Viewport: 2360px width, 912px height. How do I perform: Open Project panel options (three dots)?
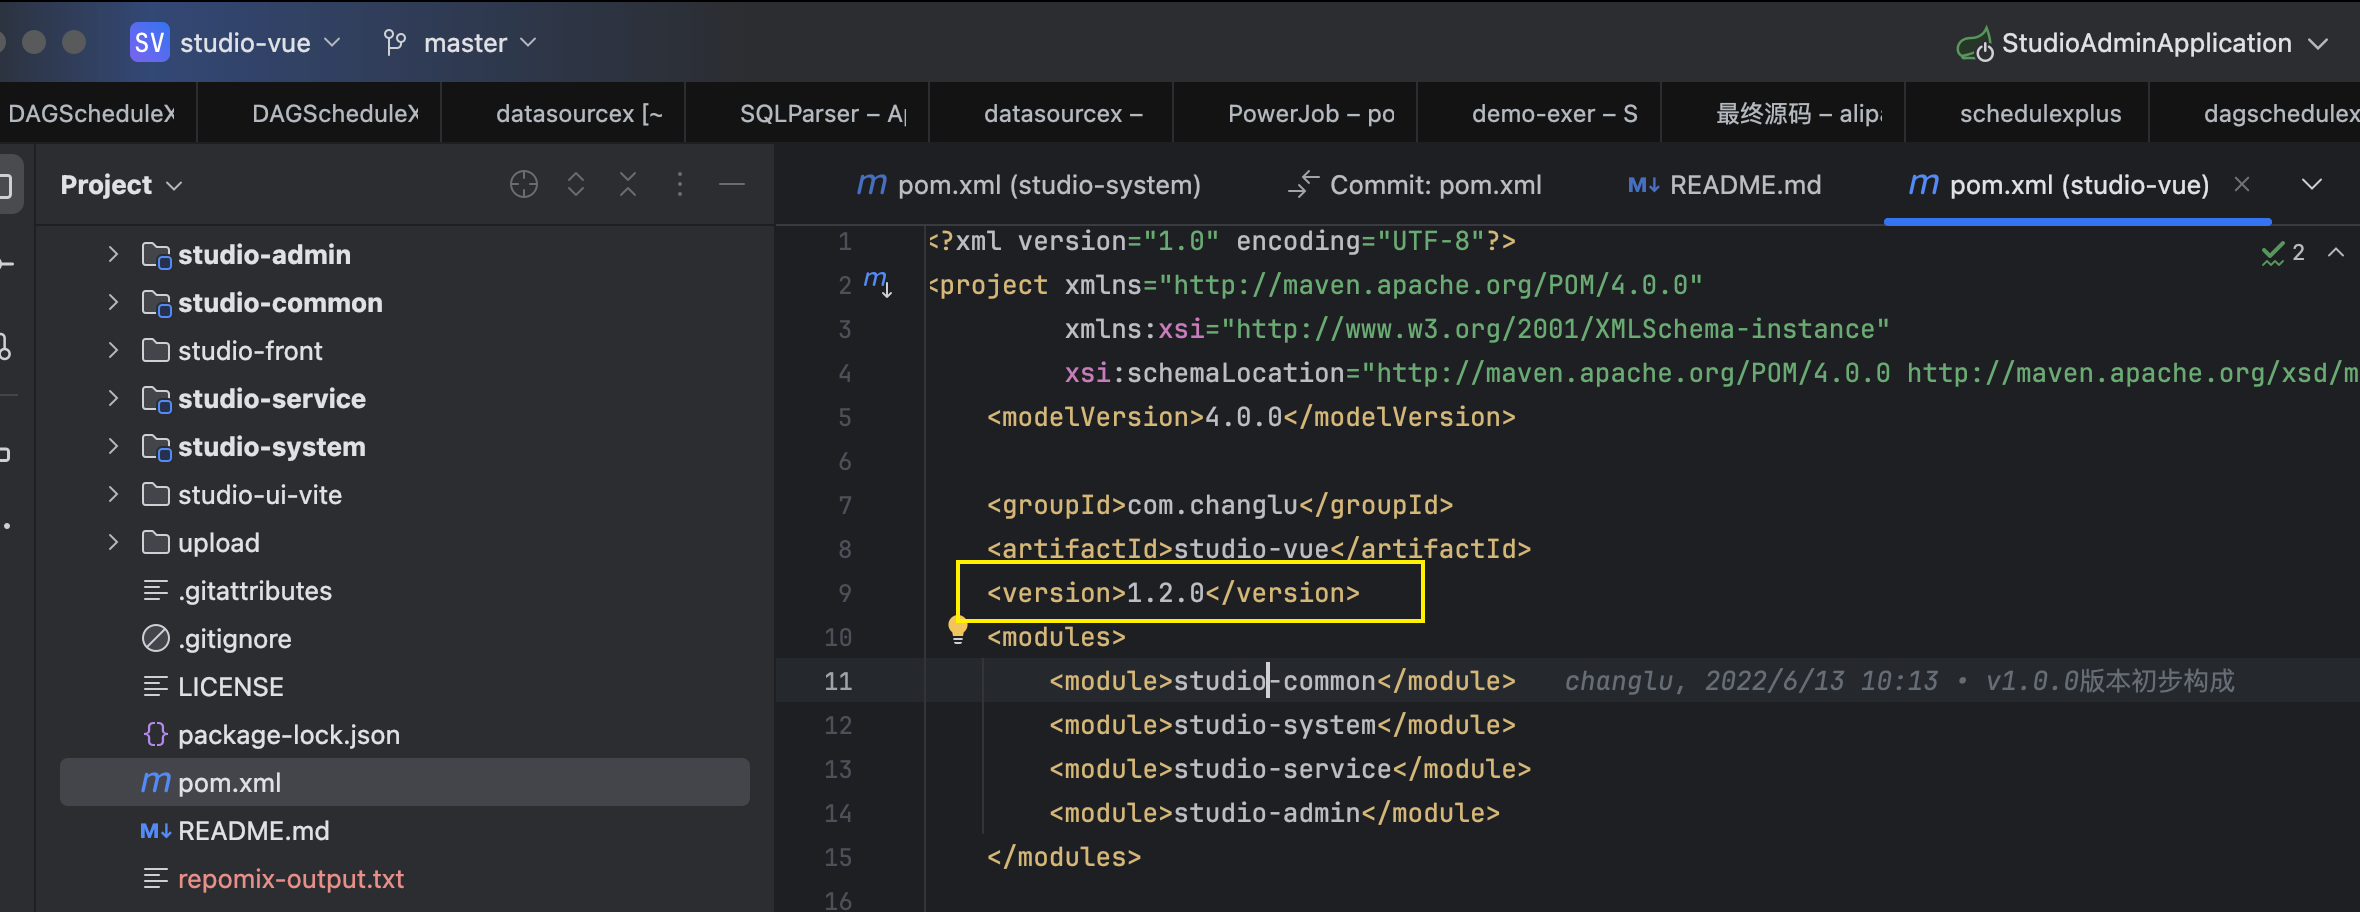click(x=680, y=185)
